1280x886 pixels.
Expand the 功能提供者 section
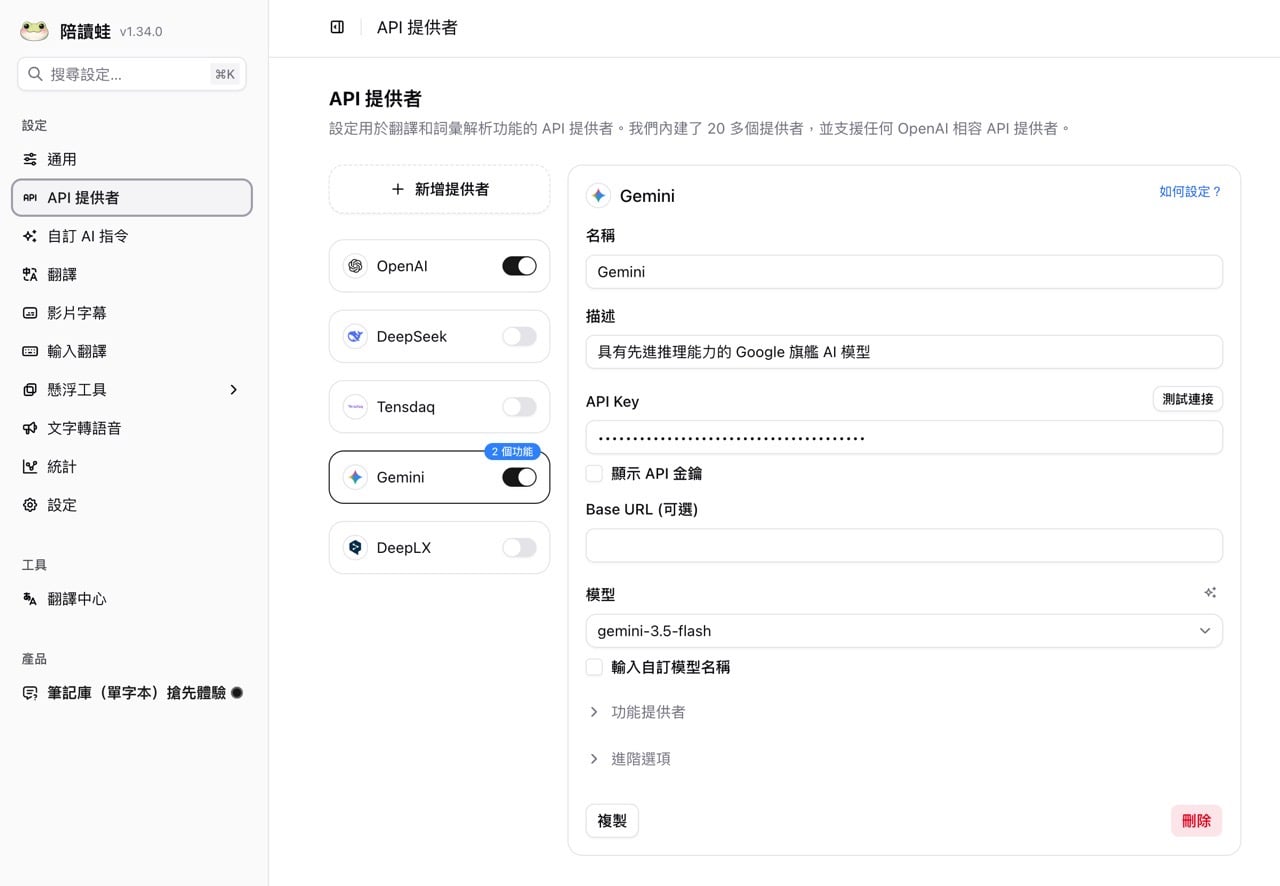pos(637,712)
